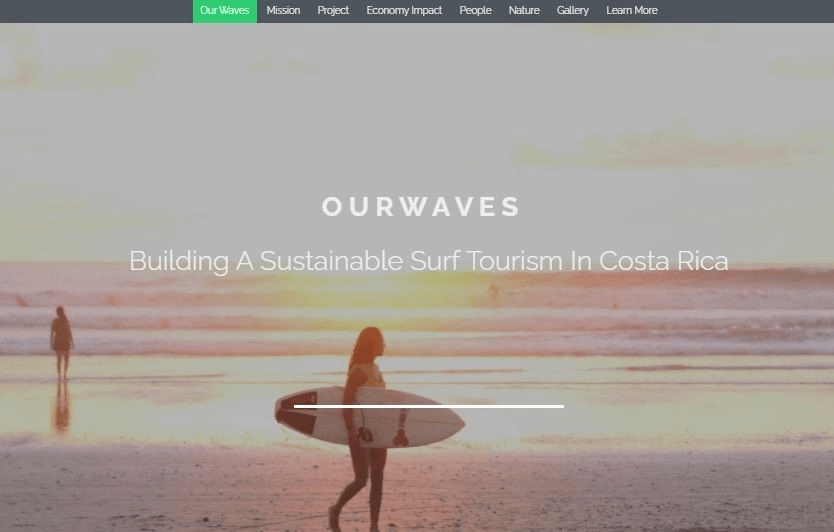Open the Gallery nav link

pos(572,11)
